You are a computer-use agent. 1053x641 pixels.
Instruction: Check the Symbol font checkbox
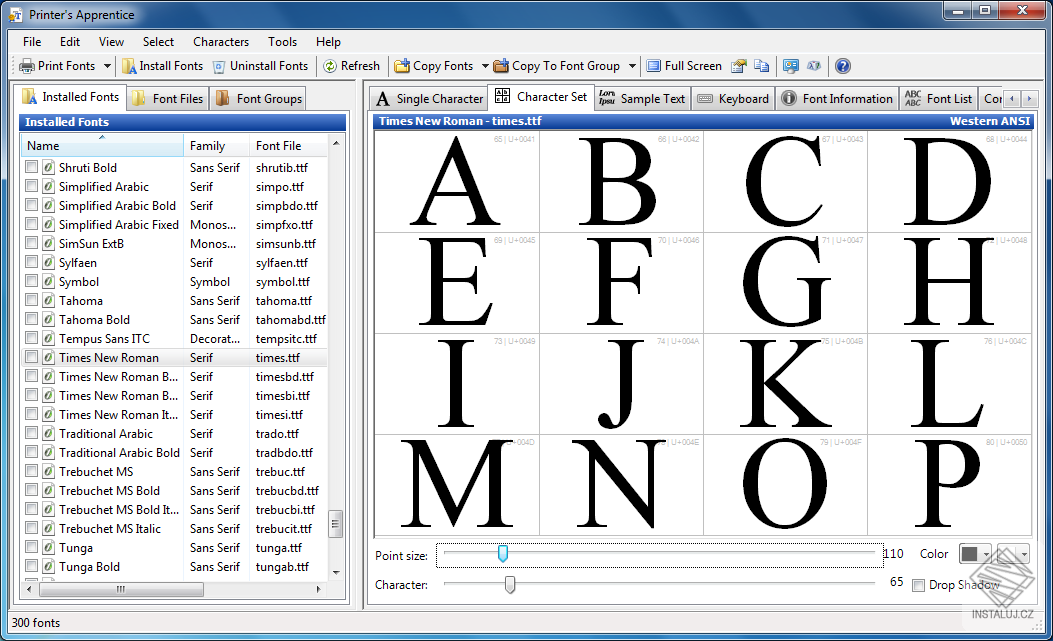point(32,281)
